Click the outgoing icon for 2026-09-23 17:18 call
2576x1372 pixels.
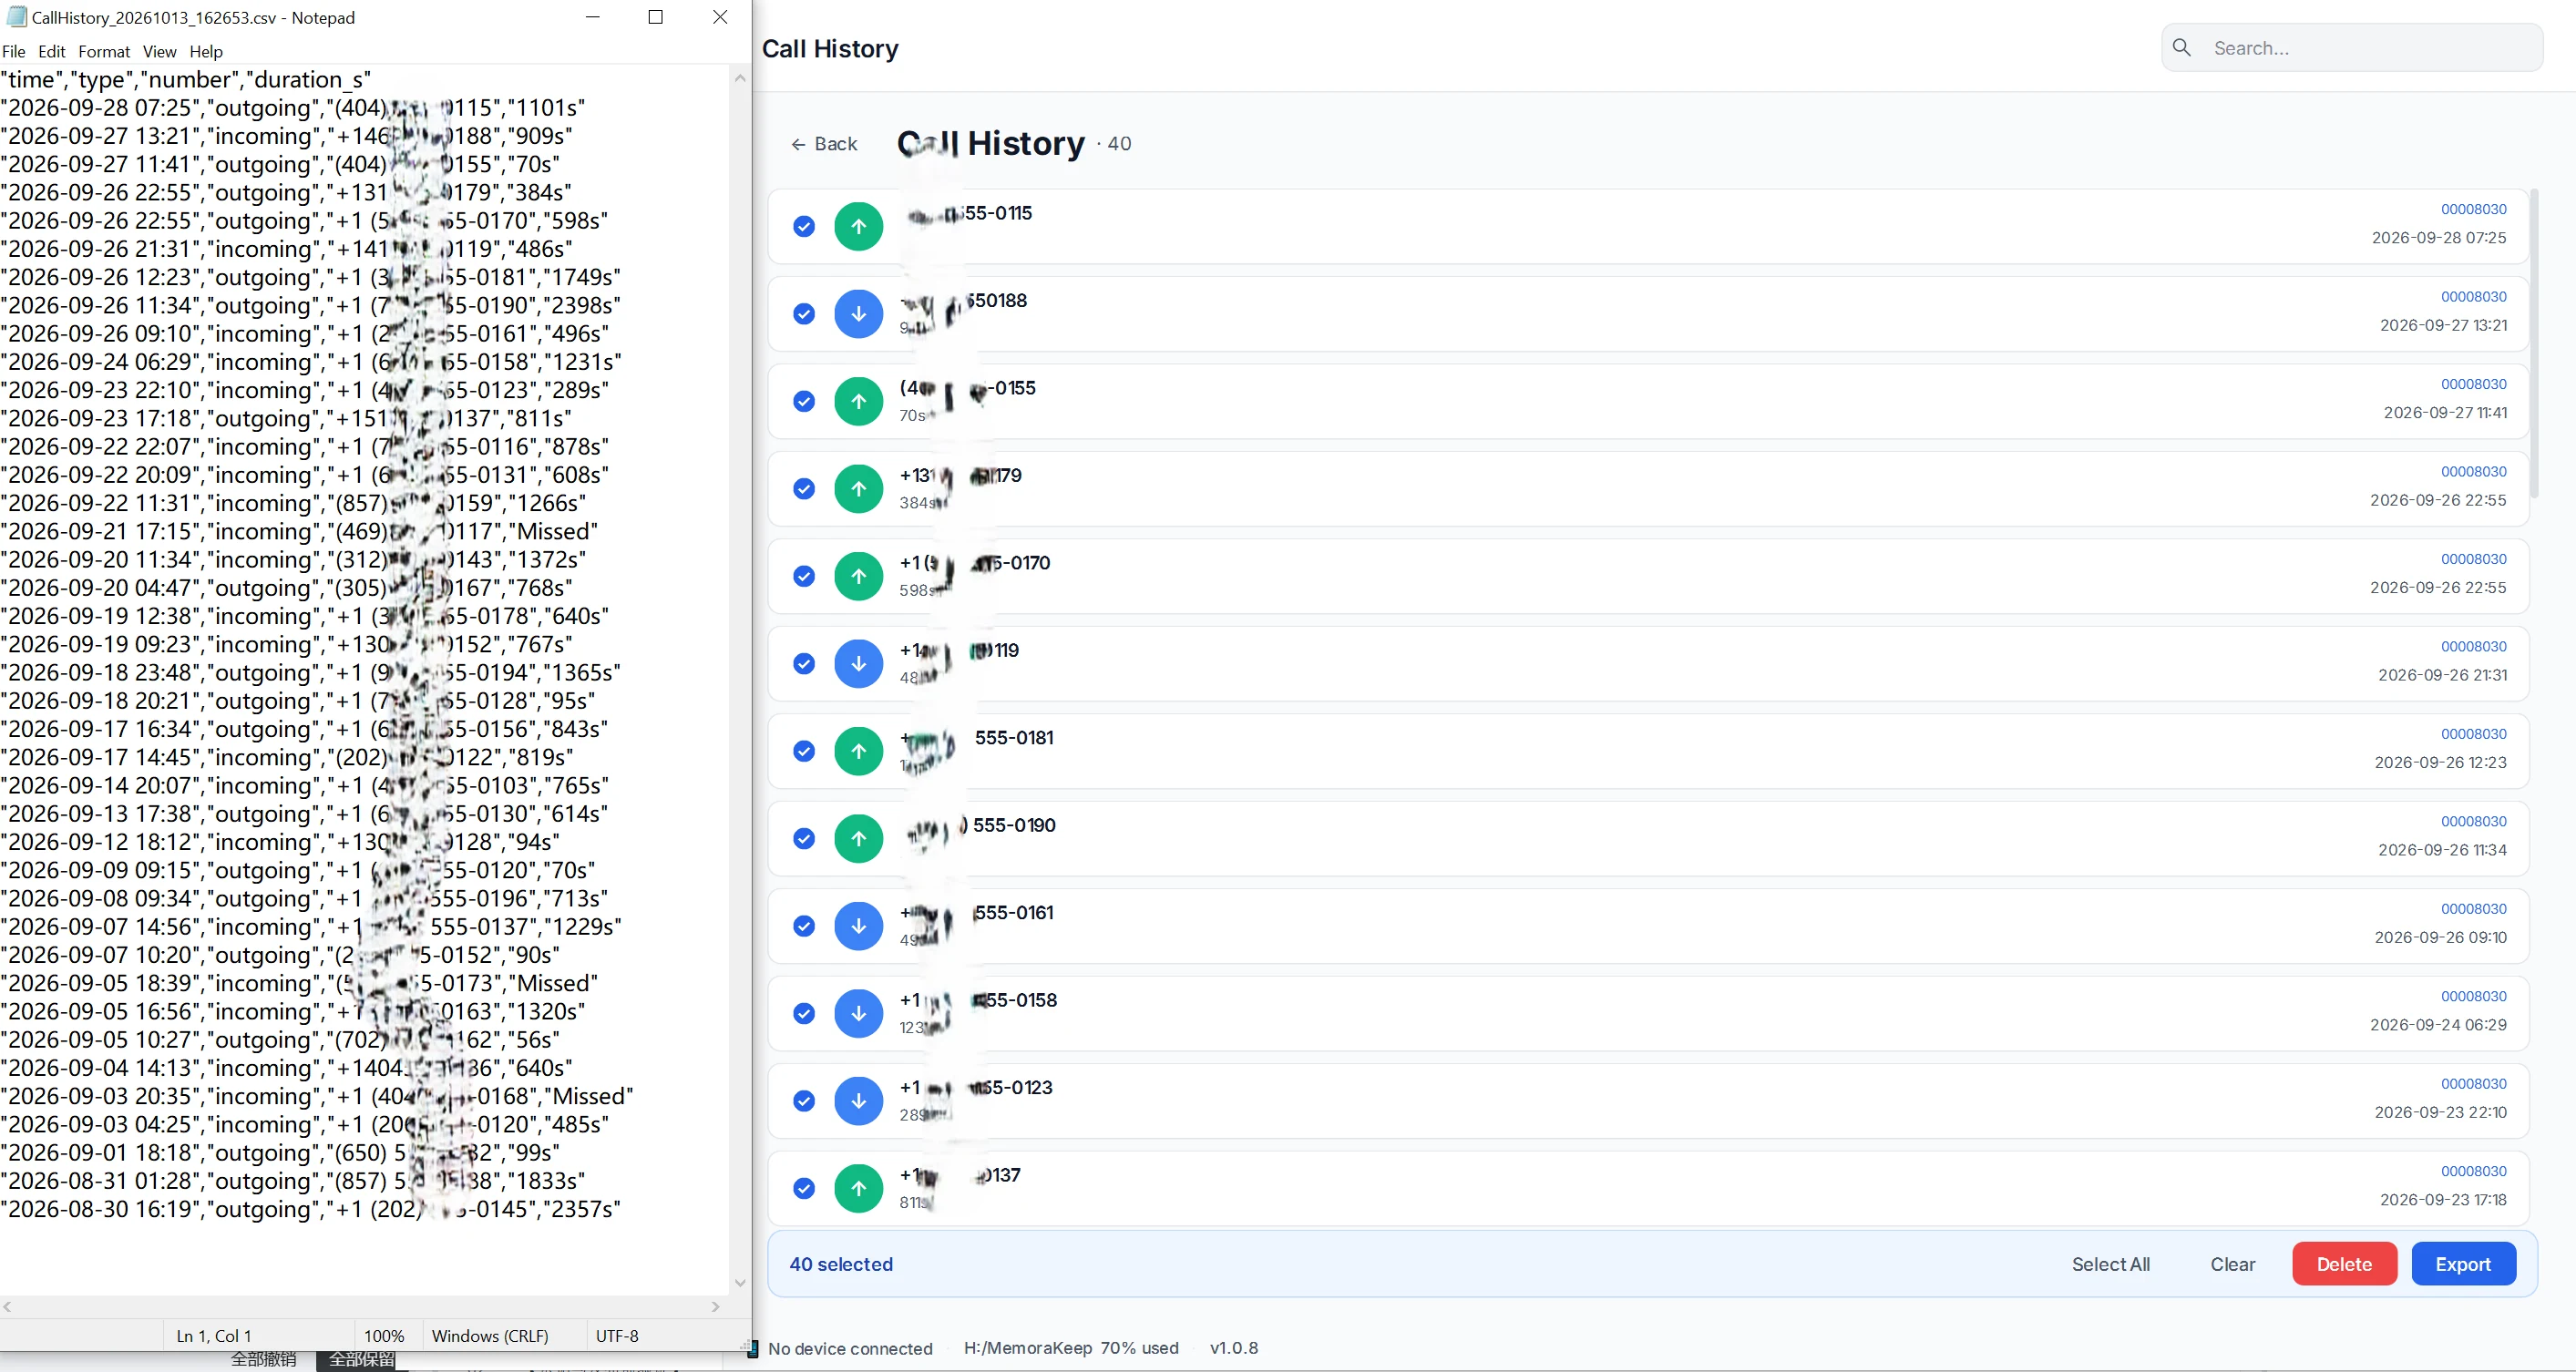click(858, 1189)
